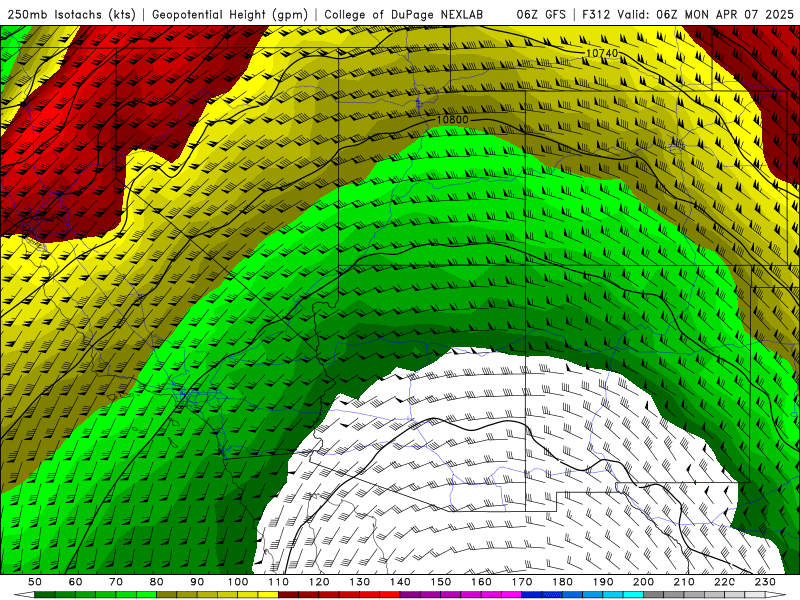800x600 pixels.
Task: Click the bright green legend swatch left of 80
Action: click(x=146, y=595)
